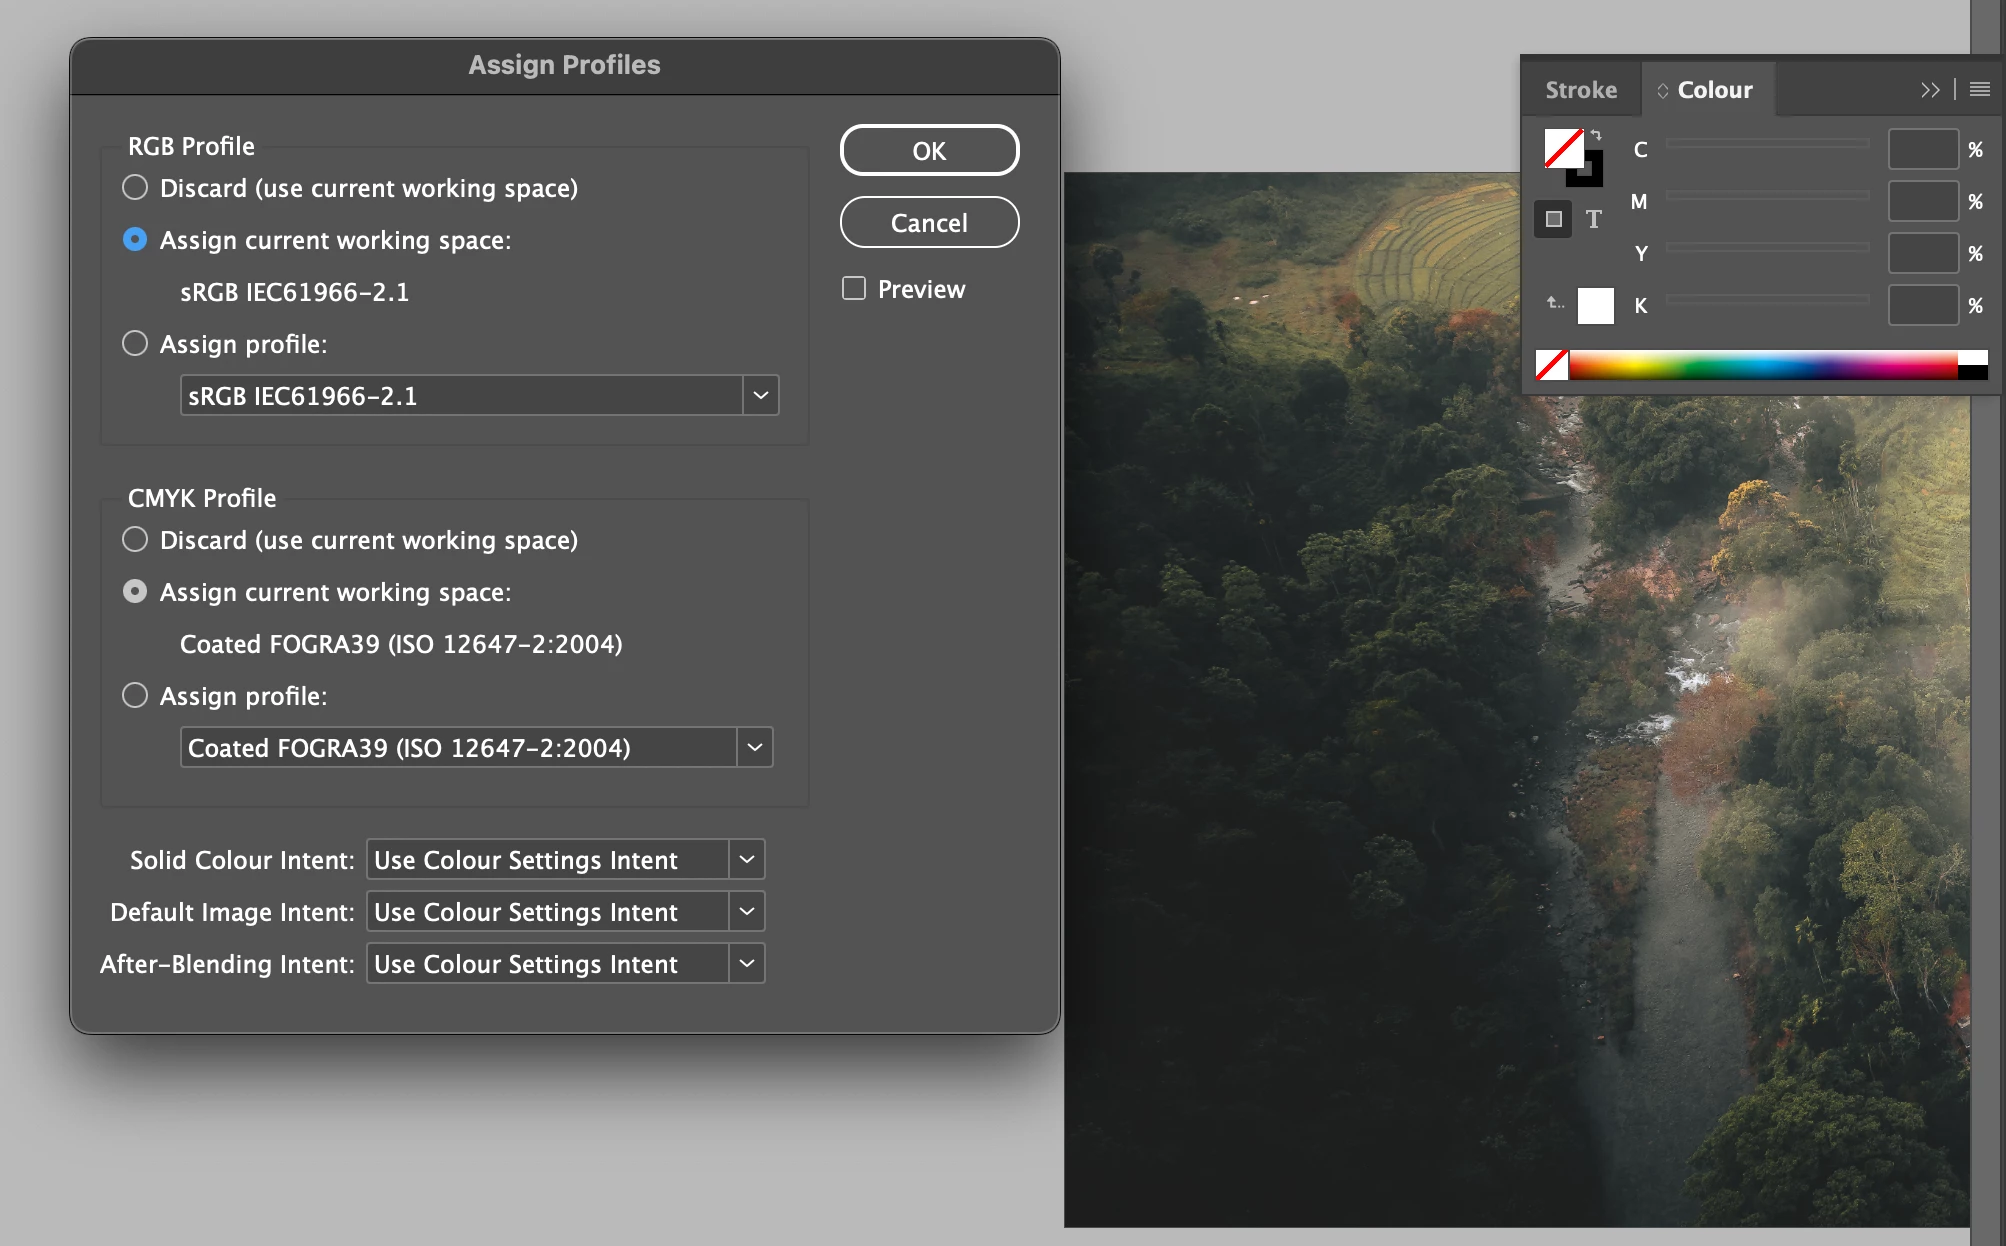Open the Colour panel hamburger menu
This screenshot has height=1246, width=2006.
[1979, 90]
